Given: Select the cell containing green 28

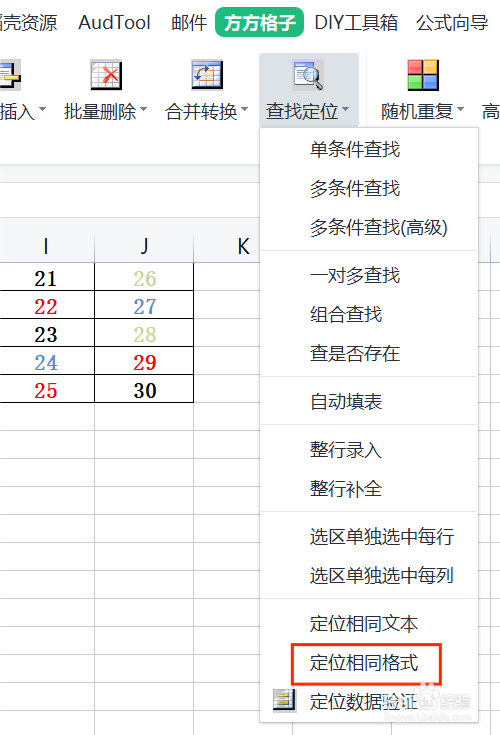Looking at the screenshot, I should click(144, 333).
